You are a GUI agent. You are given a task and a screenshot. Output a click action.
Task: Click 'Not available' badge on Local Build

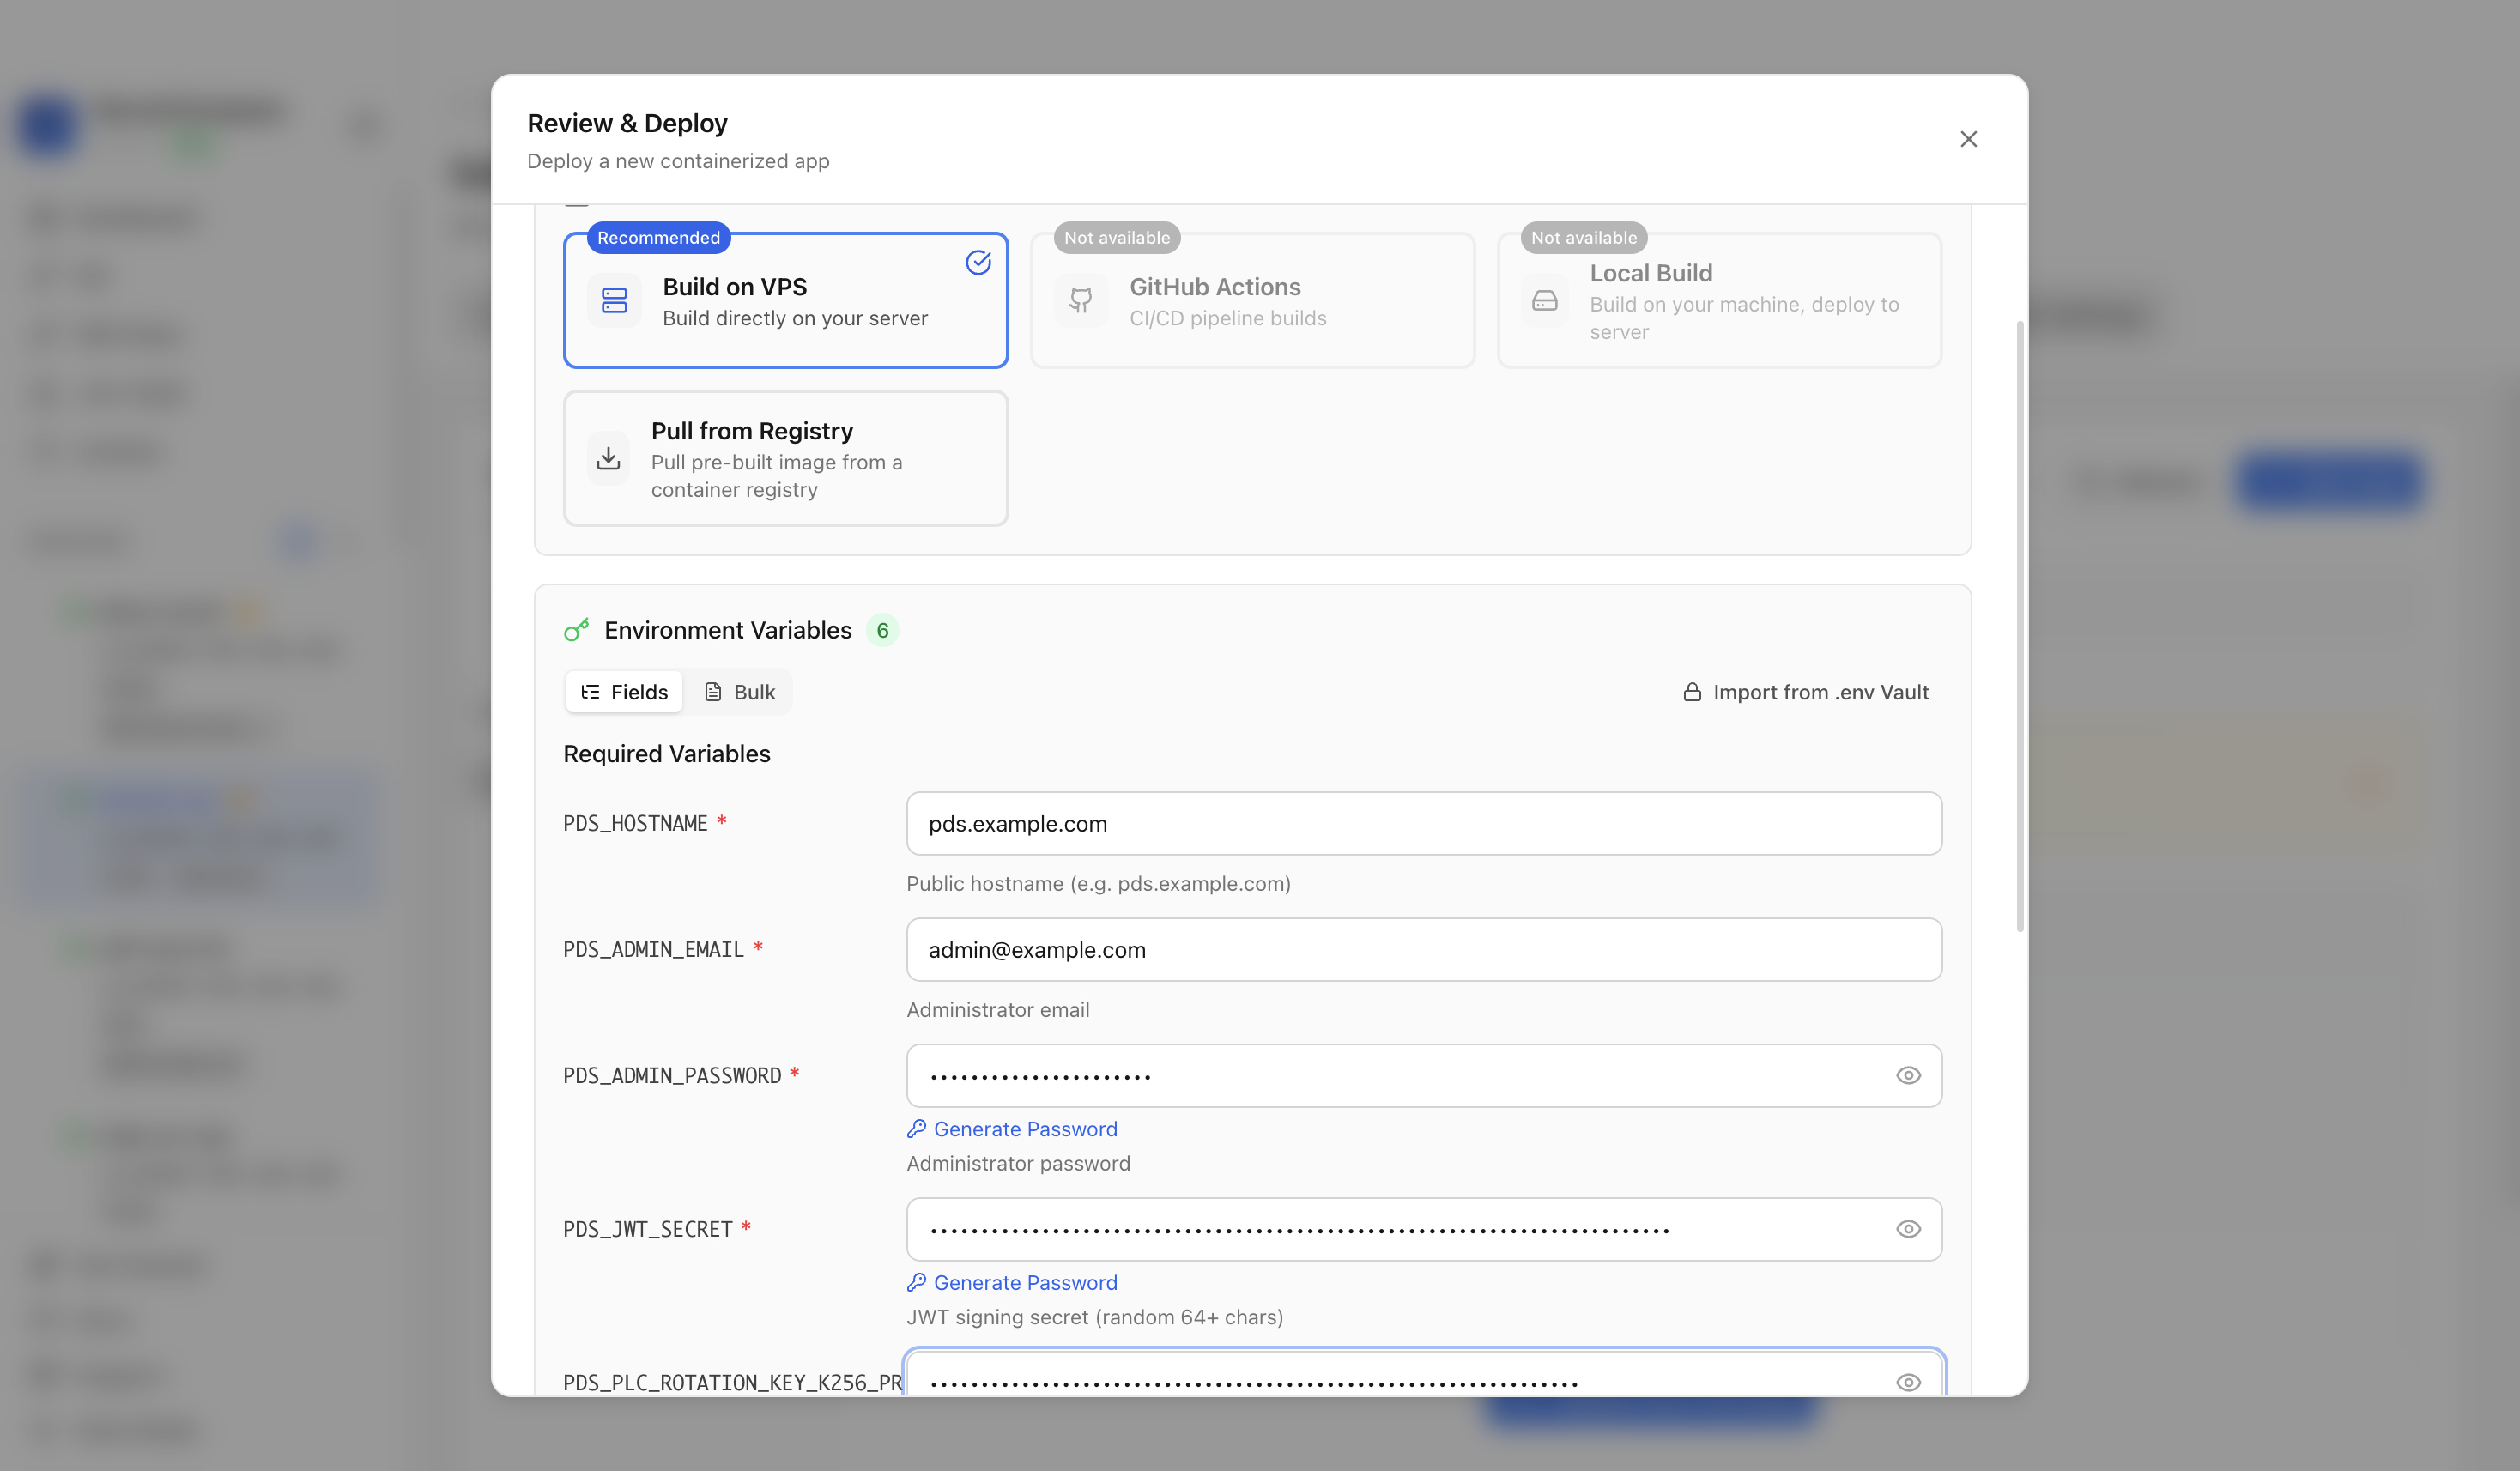(1583, 237)
